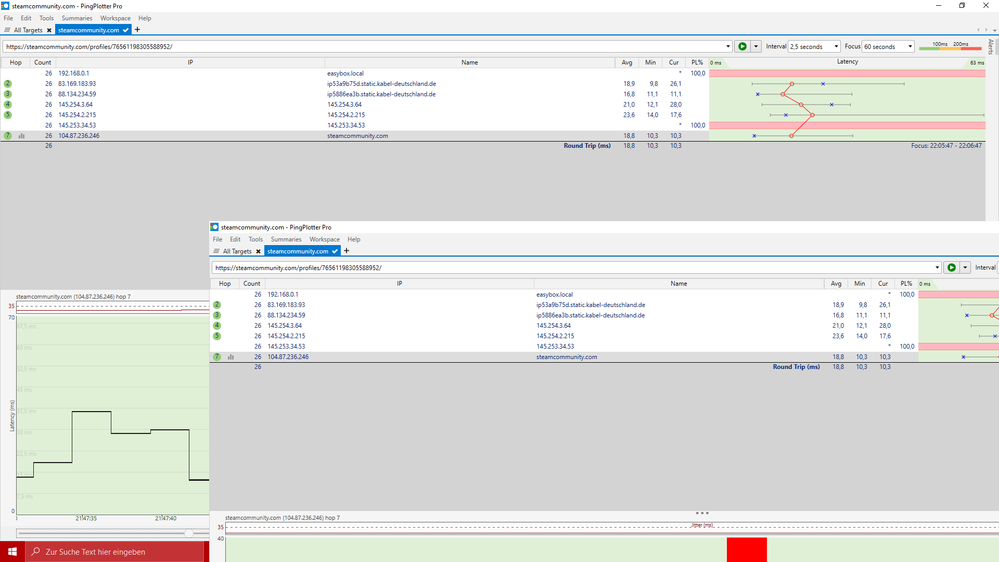Click the 100ms 200ms latency color scale
The width and height of the screenshot is (999, 562).
pyautogui.click(x=951, y=46)
